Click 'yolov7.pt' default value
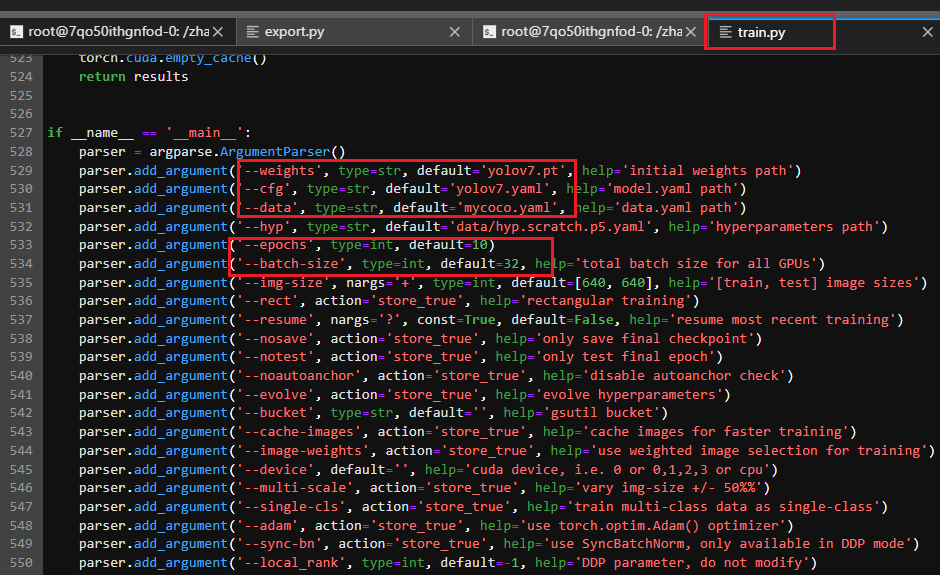Image resolution: width=940 pixels, height=575 pixels. click(523, 170)
